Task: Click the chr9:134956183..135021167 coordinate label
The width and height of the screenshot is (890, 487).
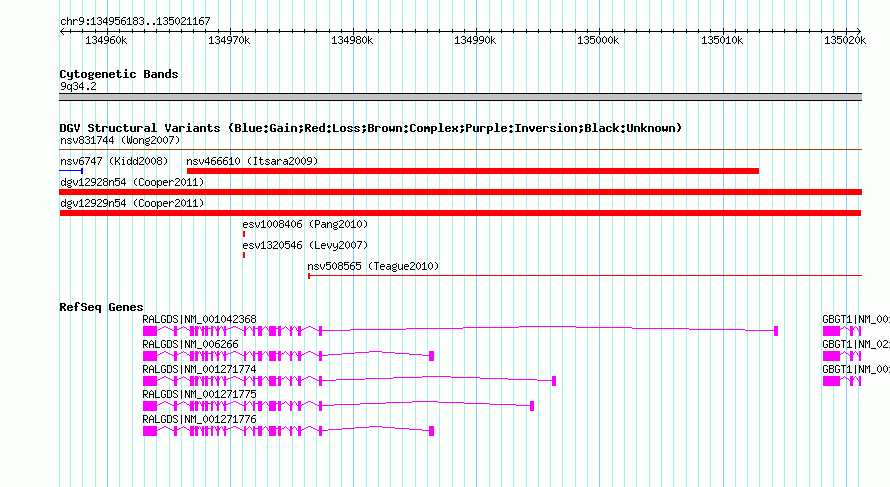Action: click(x=135, y=21)
